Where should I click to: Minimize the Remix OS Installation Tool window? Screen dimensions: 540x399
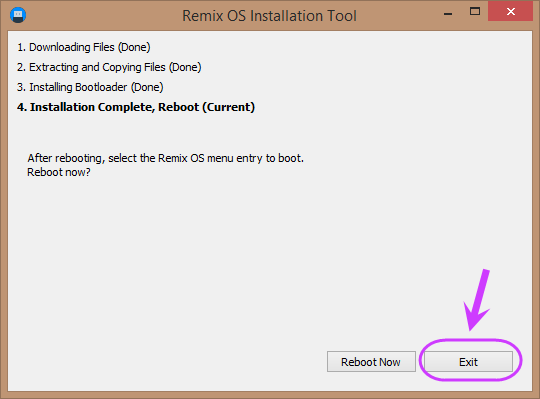coord(448,14)
